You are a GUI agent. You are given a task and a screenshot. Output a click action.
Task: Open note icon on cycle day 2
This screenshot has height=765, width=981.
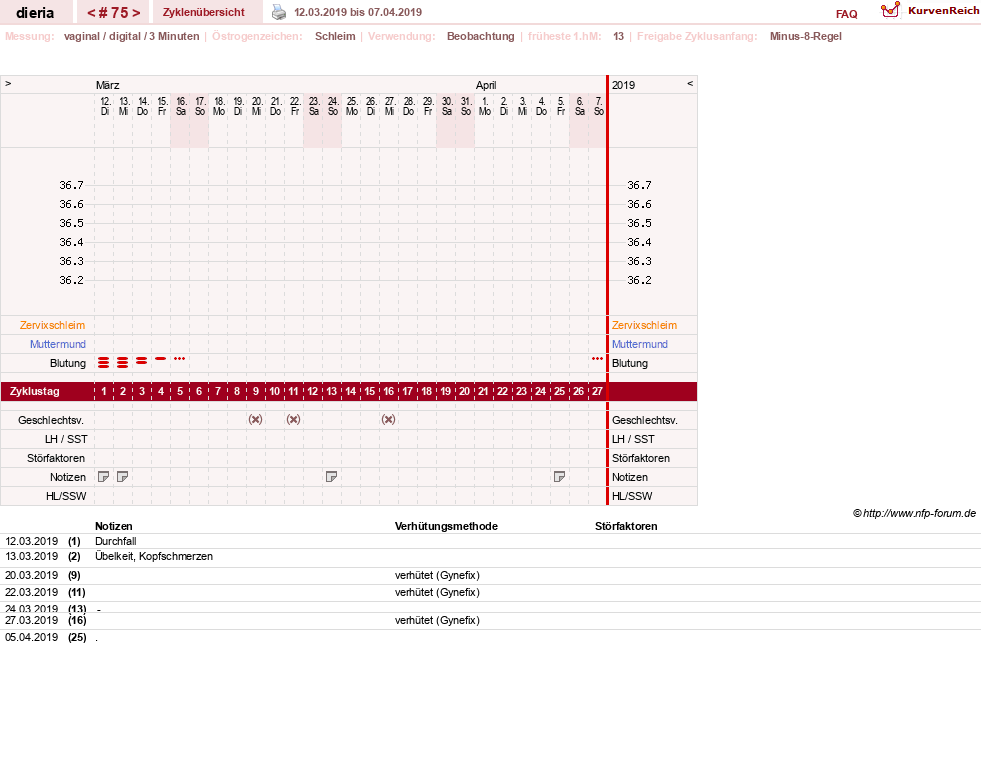click(x=123, y=477)
